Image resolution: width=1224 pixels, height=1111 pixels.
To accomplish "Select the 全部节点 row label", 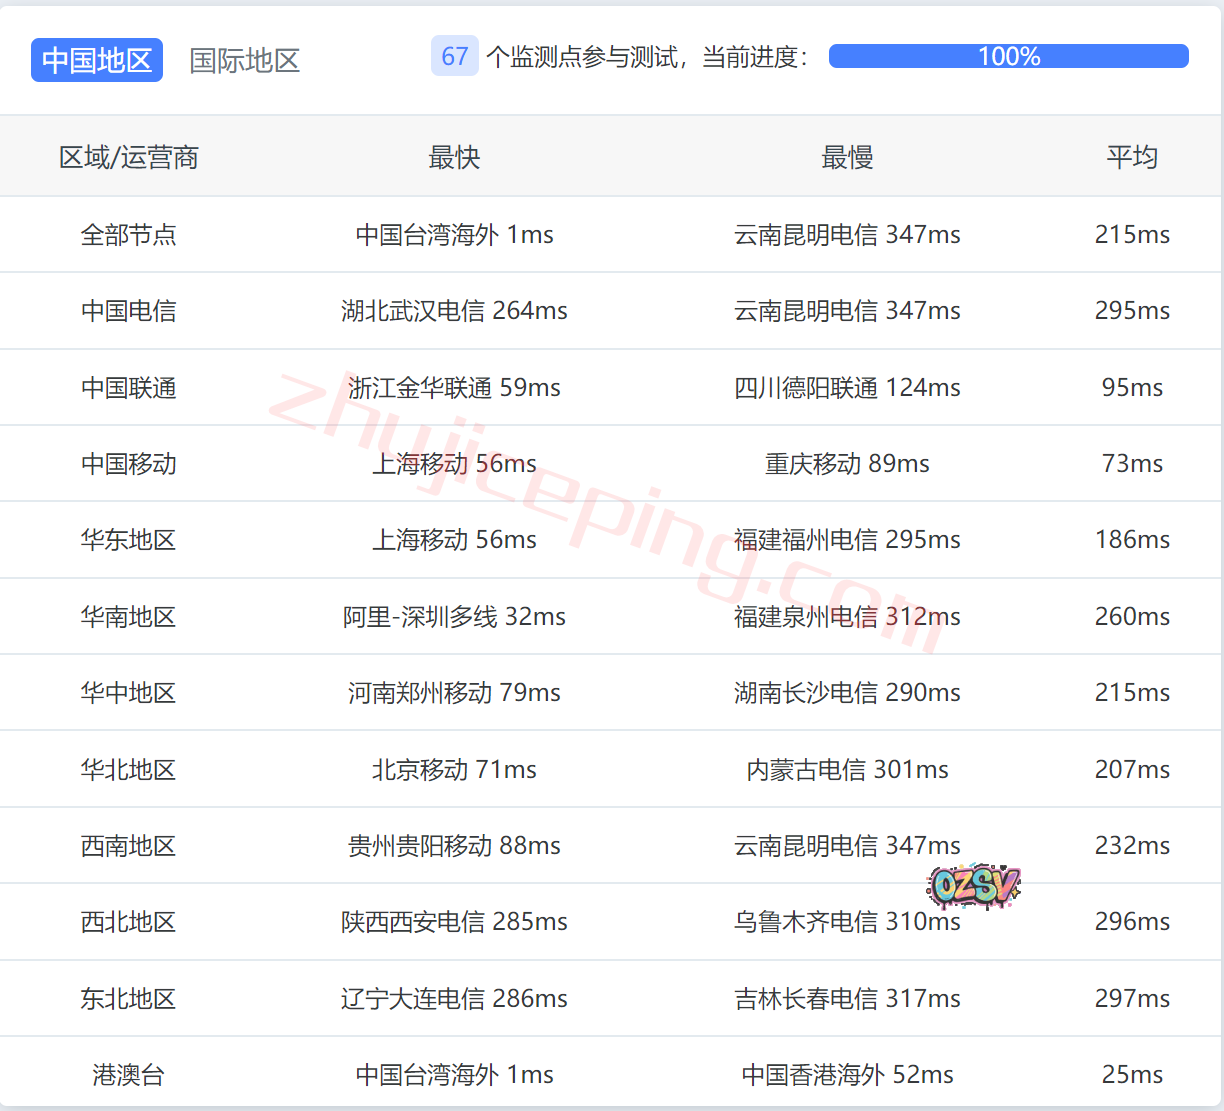I will click(x=129, y=235).
